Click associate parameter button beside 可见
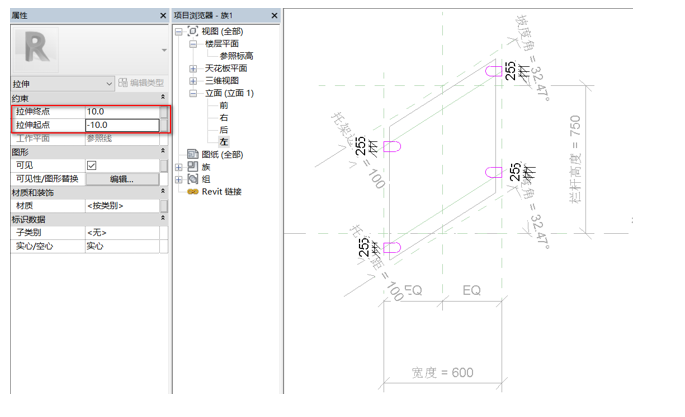The width and height of the screenshot is (685, 417). click(x=163, y=165)
